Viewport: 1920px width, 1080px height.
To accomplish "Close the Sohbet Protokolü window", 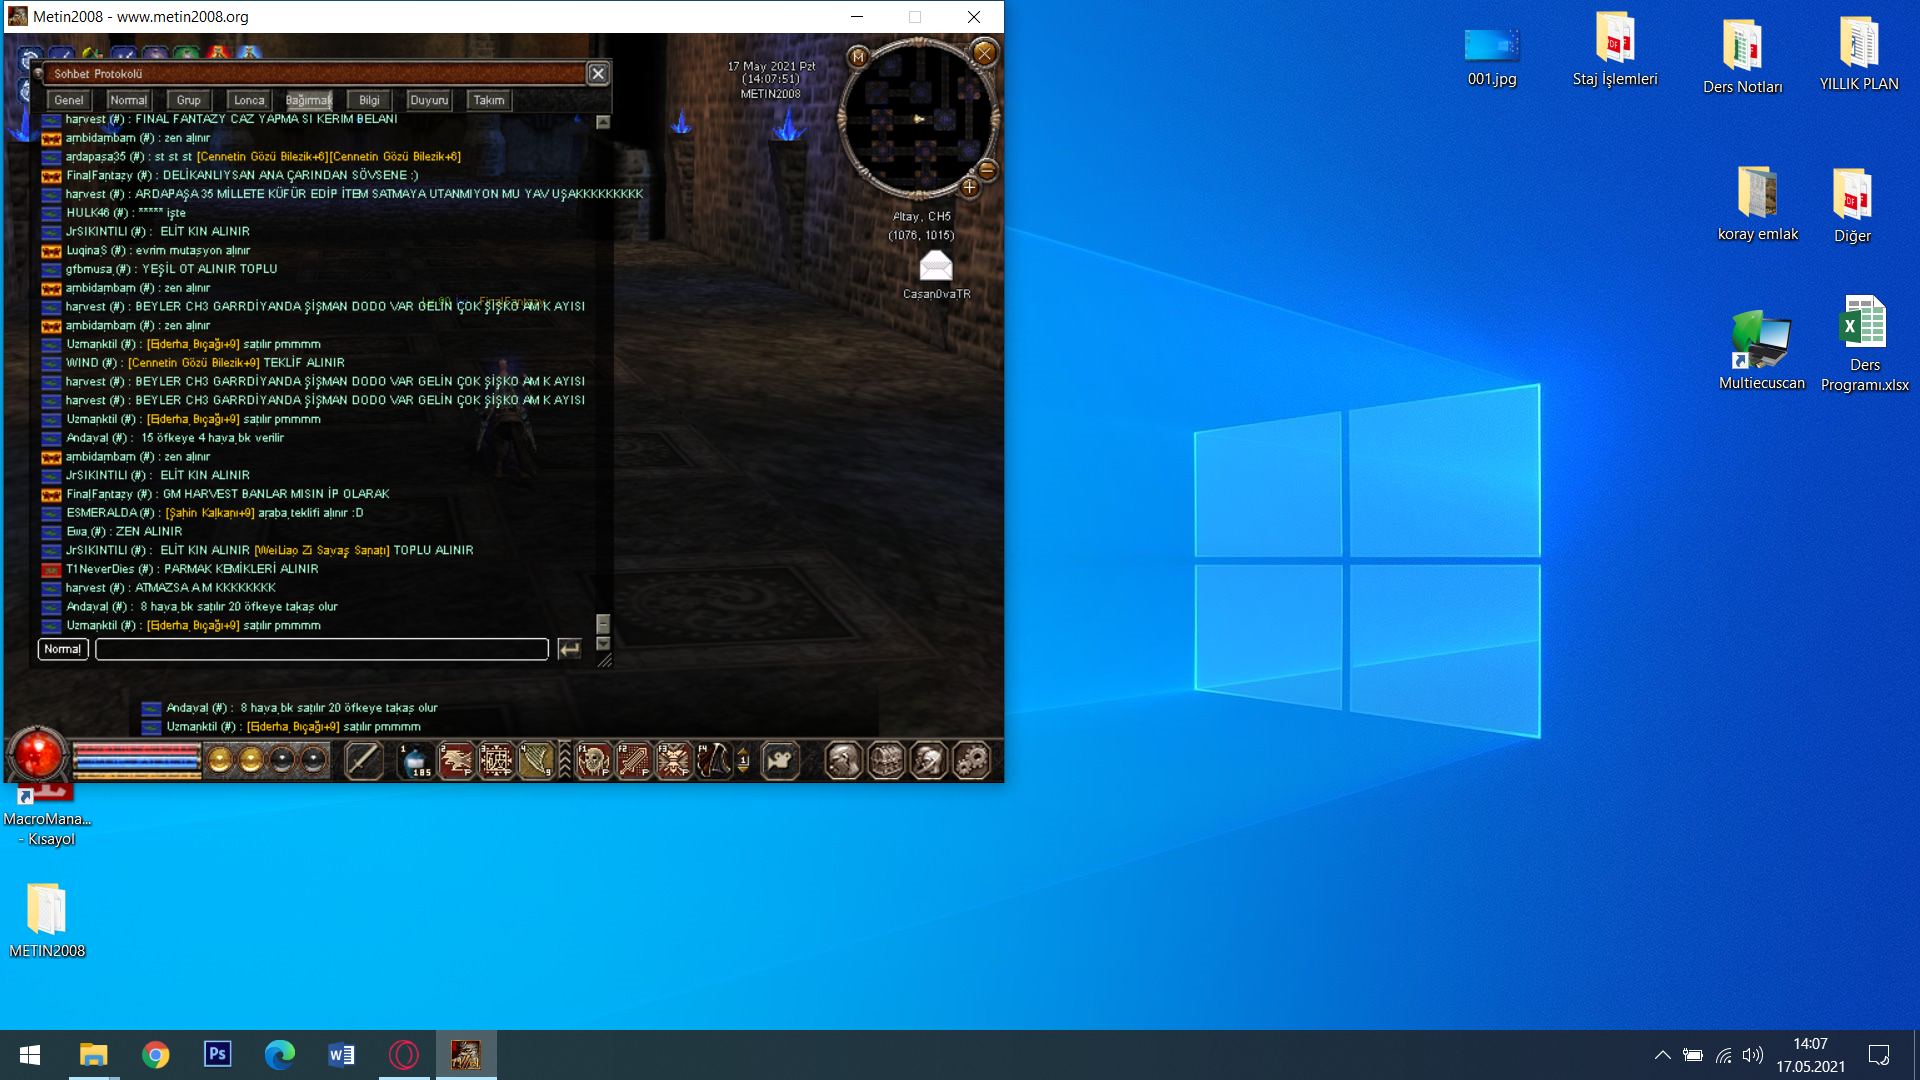I will tap(597, 73).
